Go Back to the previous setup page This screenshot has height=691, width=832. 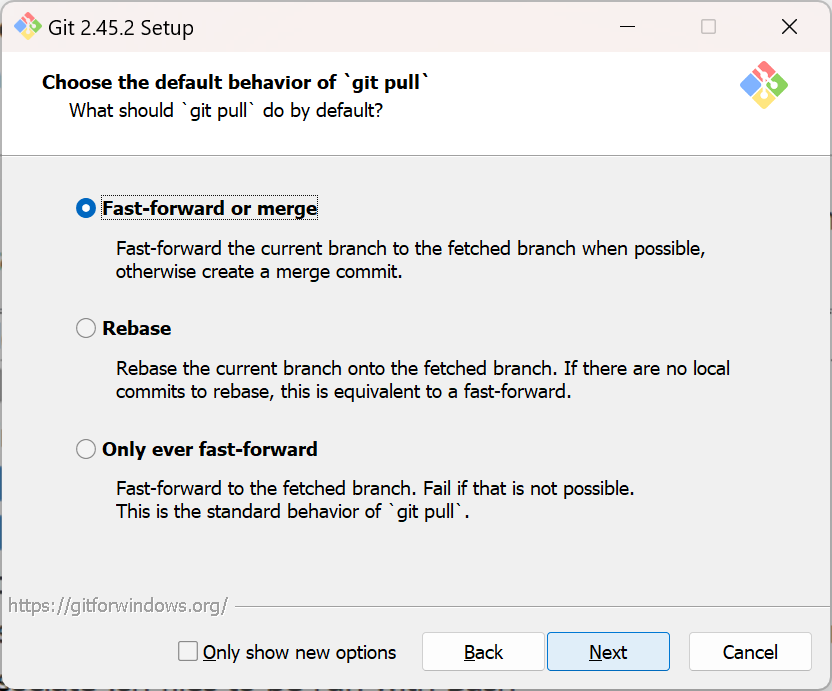pos(483,652)
